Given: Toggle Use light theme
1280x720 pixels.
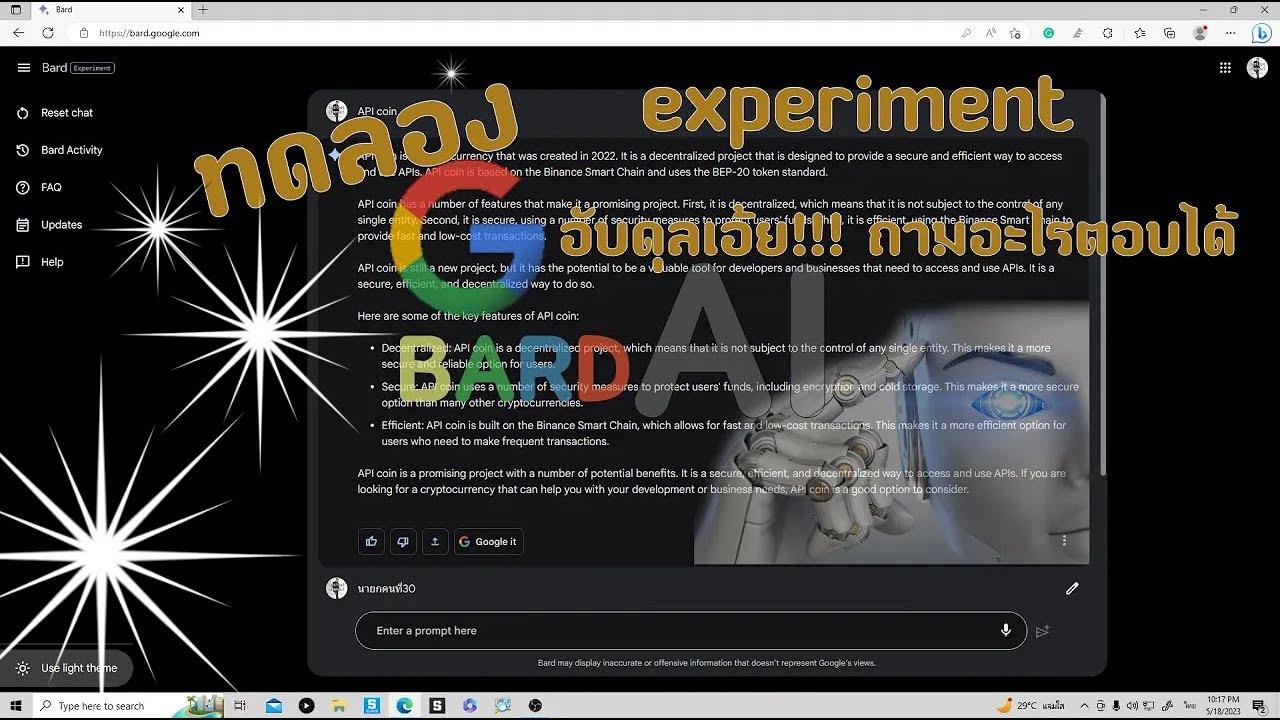Looking at the screenshot, I should pos(67,668).
